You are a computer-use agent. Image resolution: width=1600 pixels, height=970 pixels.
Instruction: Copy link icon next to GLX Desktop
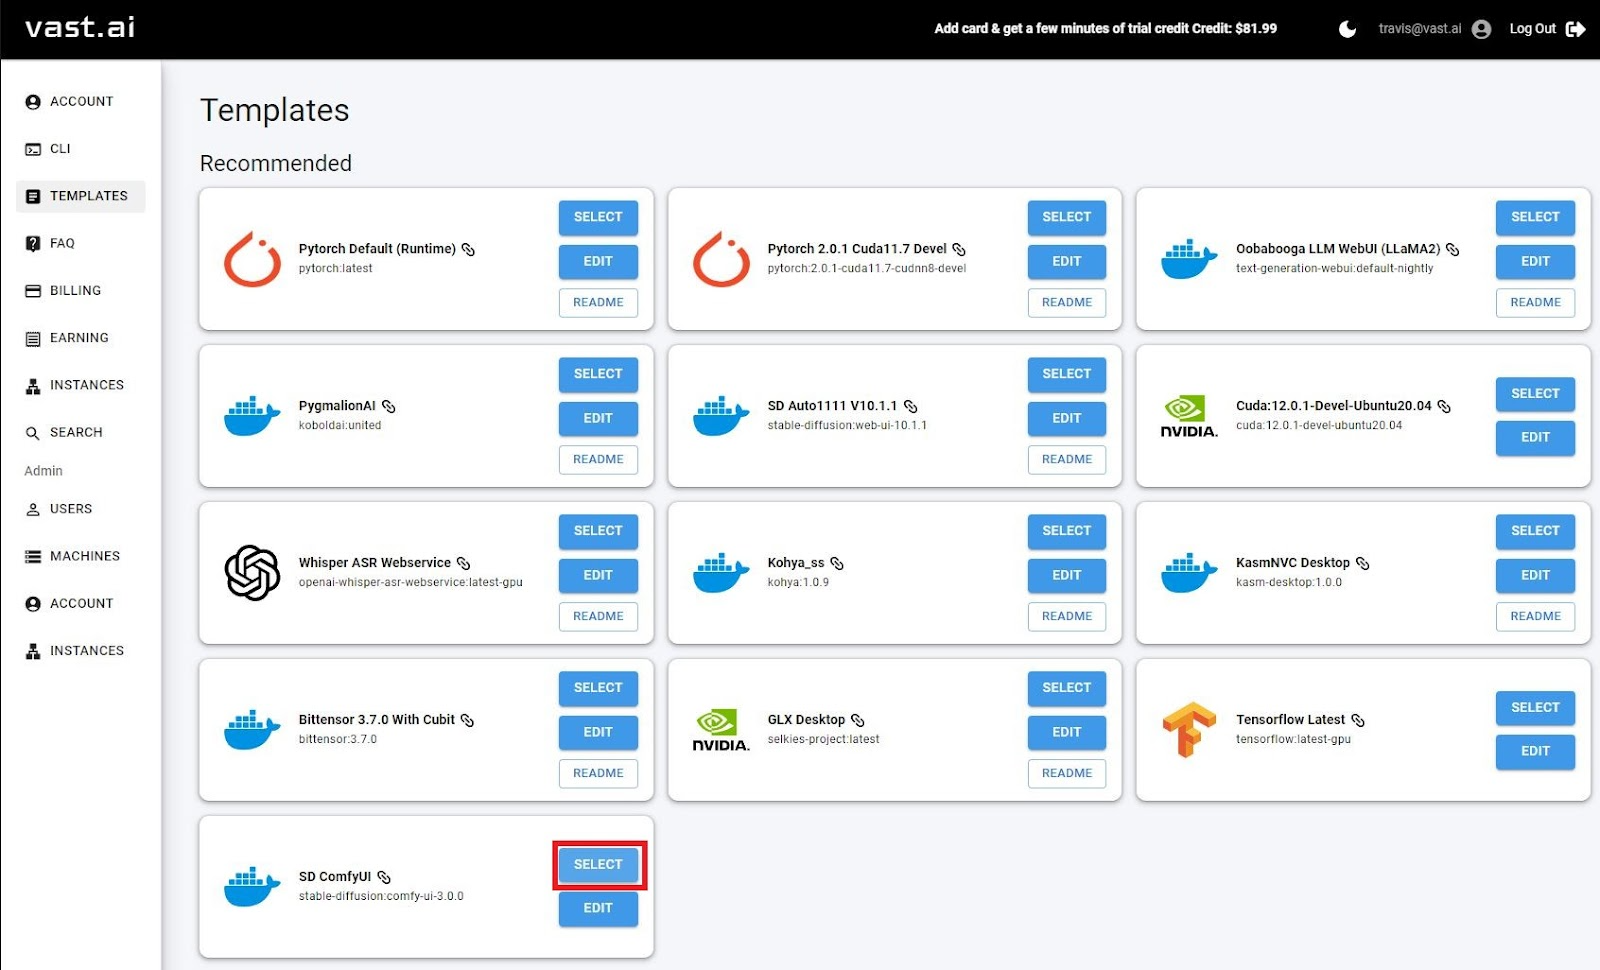point(858,720)
